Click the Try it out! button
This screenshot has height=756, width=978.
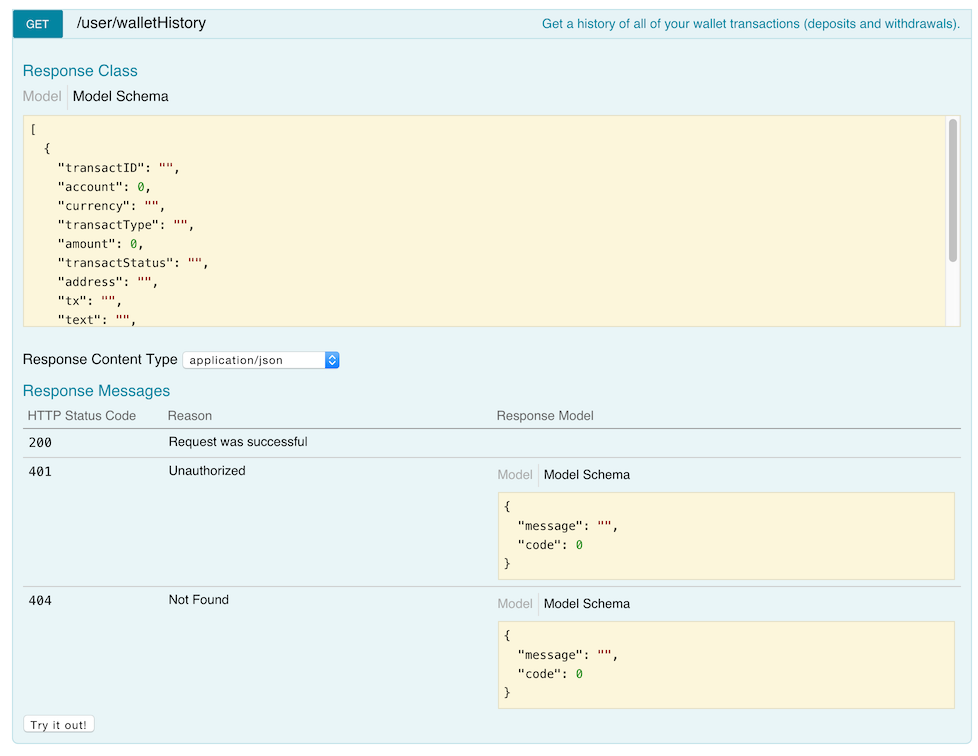[59, 724]
